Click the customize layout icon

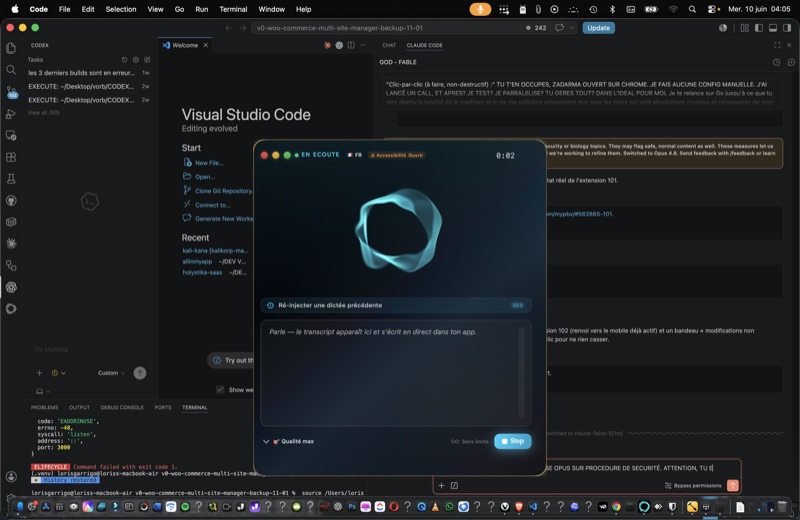745,28
